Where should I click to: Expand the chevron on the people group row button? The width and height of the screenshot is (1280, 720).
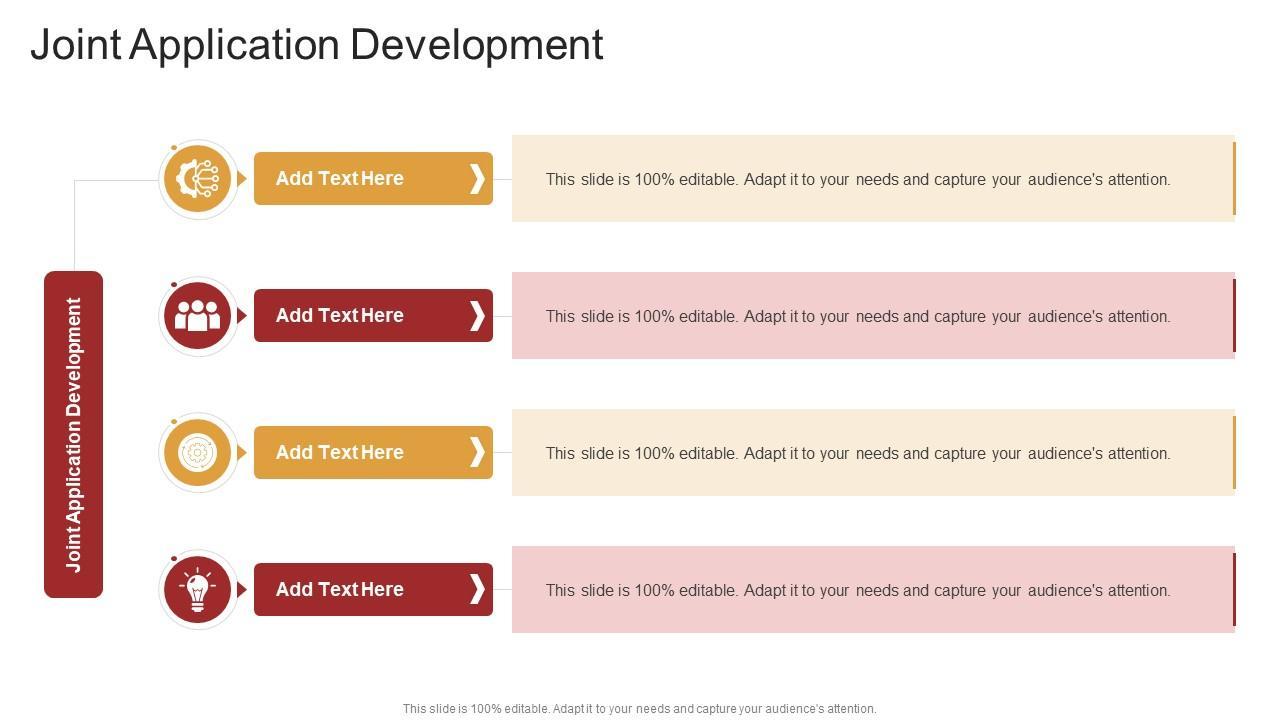[x=477, y=316]
